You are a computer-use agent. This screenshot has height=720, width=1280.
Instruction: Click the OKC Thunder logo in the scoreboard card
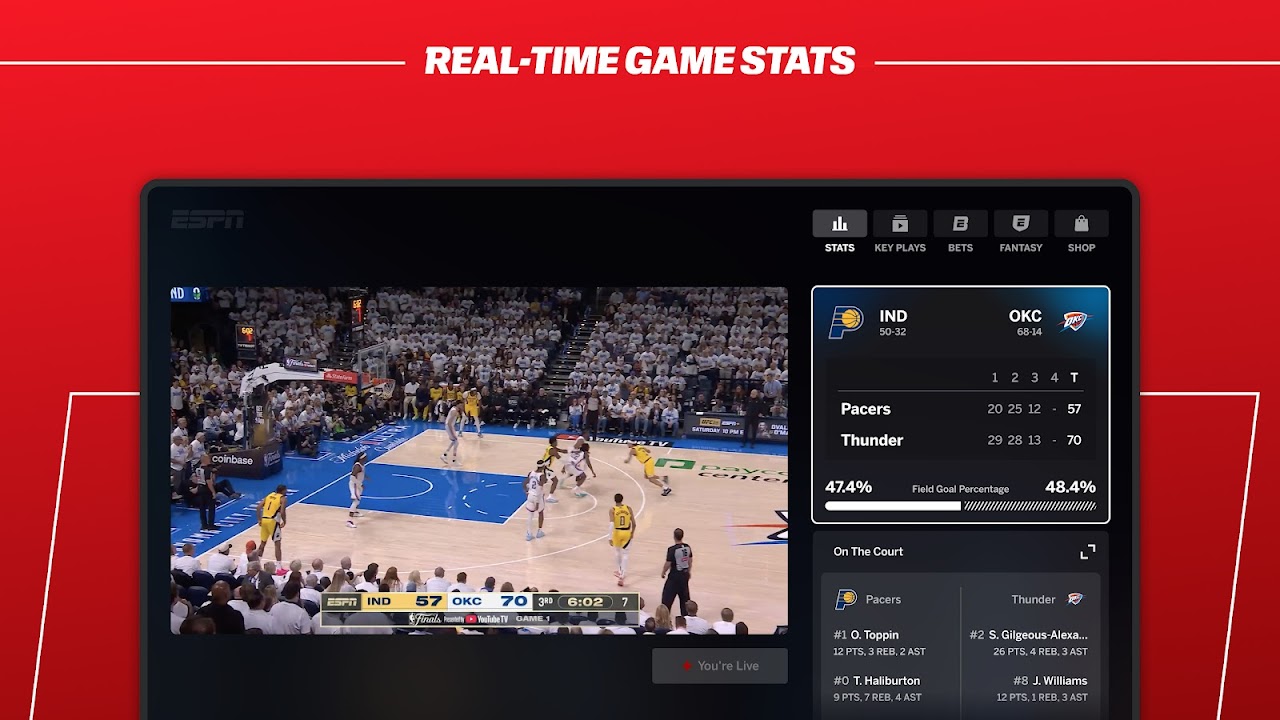tap(1075, 322)
